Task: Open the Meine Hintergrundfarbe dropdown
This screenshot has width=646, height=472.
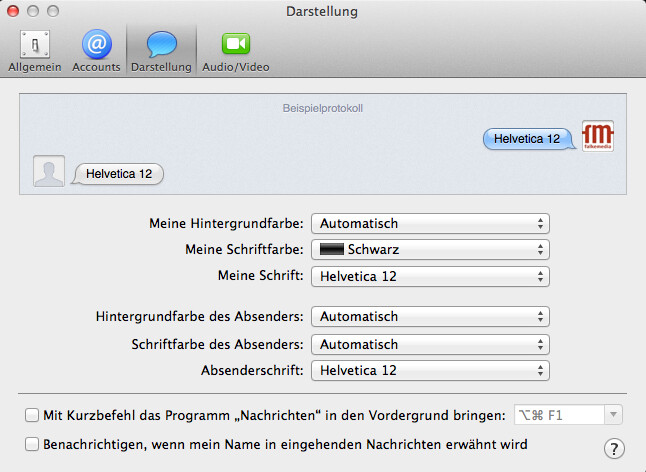Action: coord(430,224)
